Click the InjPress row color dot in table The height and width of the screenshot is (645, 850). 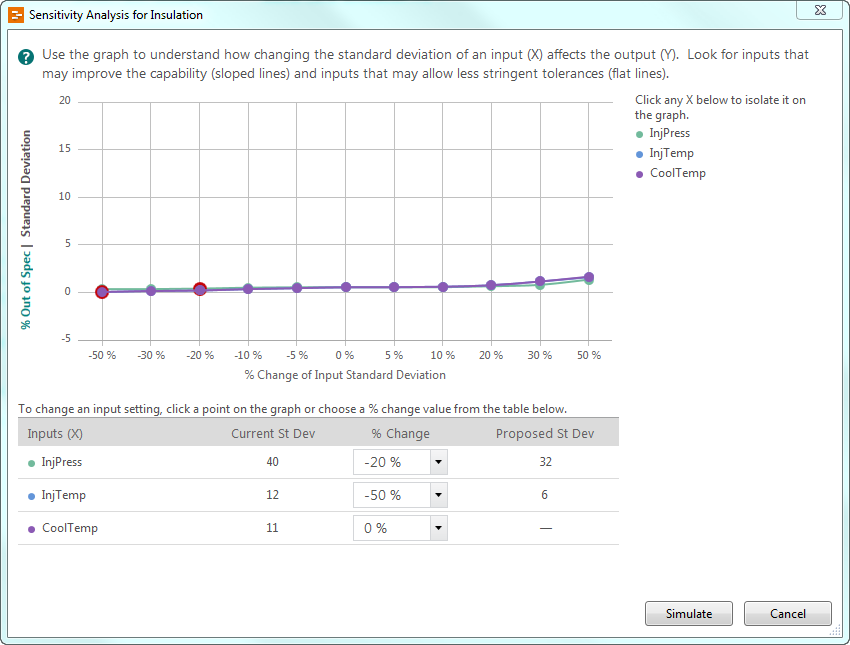click(32, 463)
